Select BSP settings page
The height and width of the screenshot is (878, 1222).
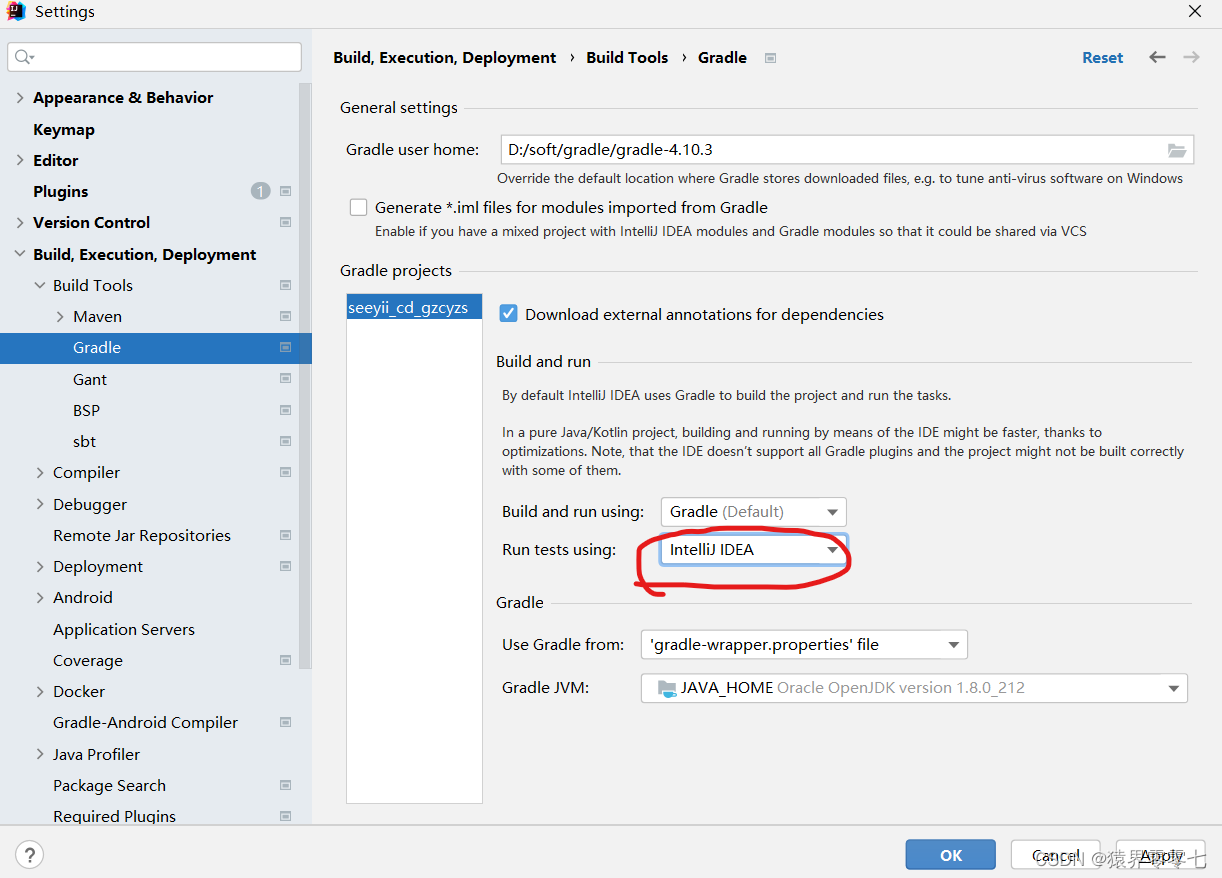tap(86, 410)
